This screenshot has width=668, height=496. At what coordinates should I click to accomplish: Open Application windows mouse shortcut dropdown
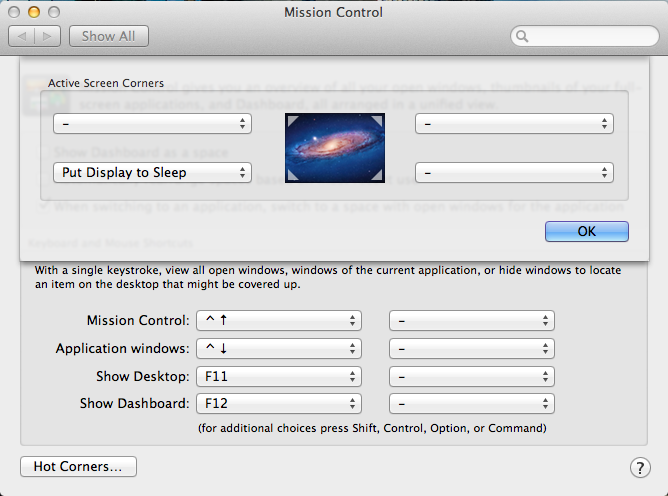point(472,349)
